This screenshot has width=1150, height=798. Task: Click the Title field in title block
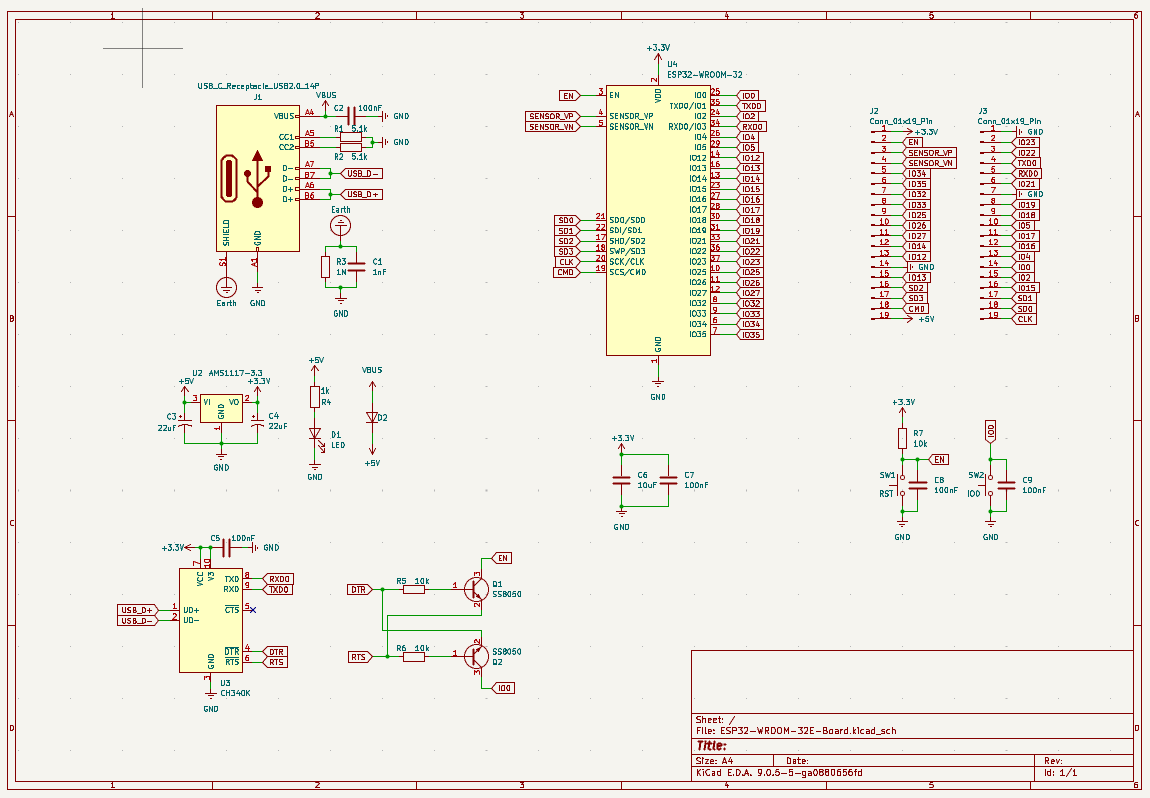710,745
